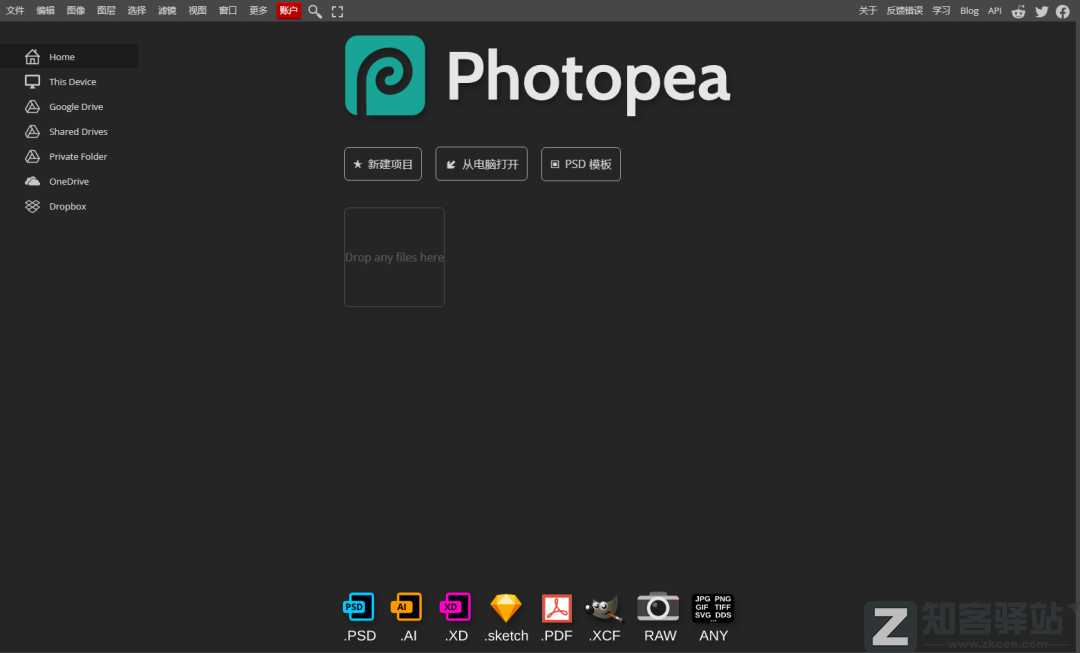Open the Facebook icon link

coord(1063,11)
